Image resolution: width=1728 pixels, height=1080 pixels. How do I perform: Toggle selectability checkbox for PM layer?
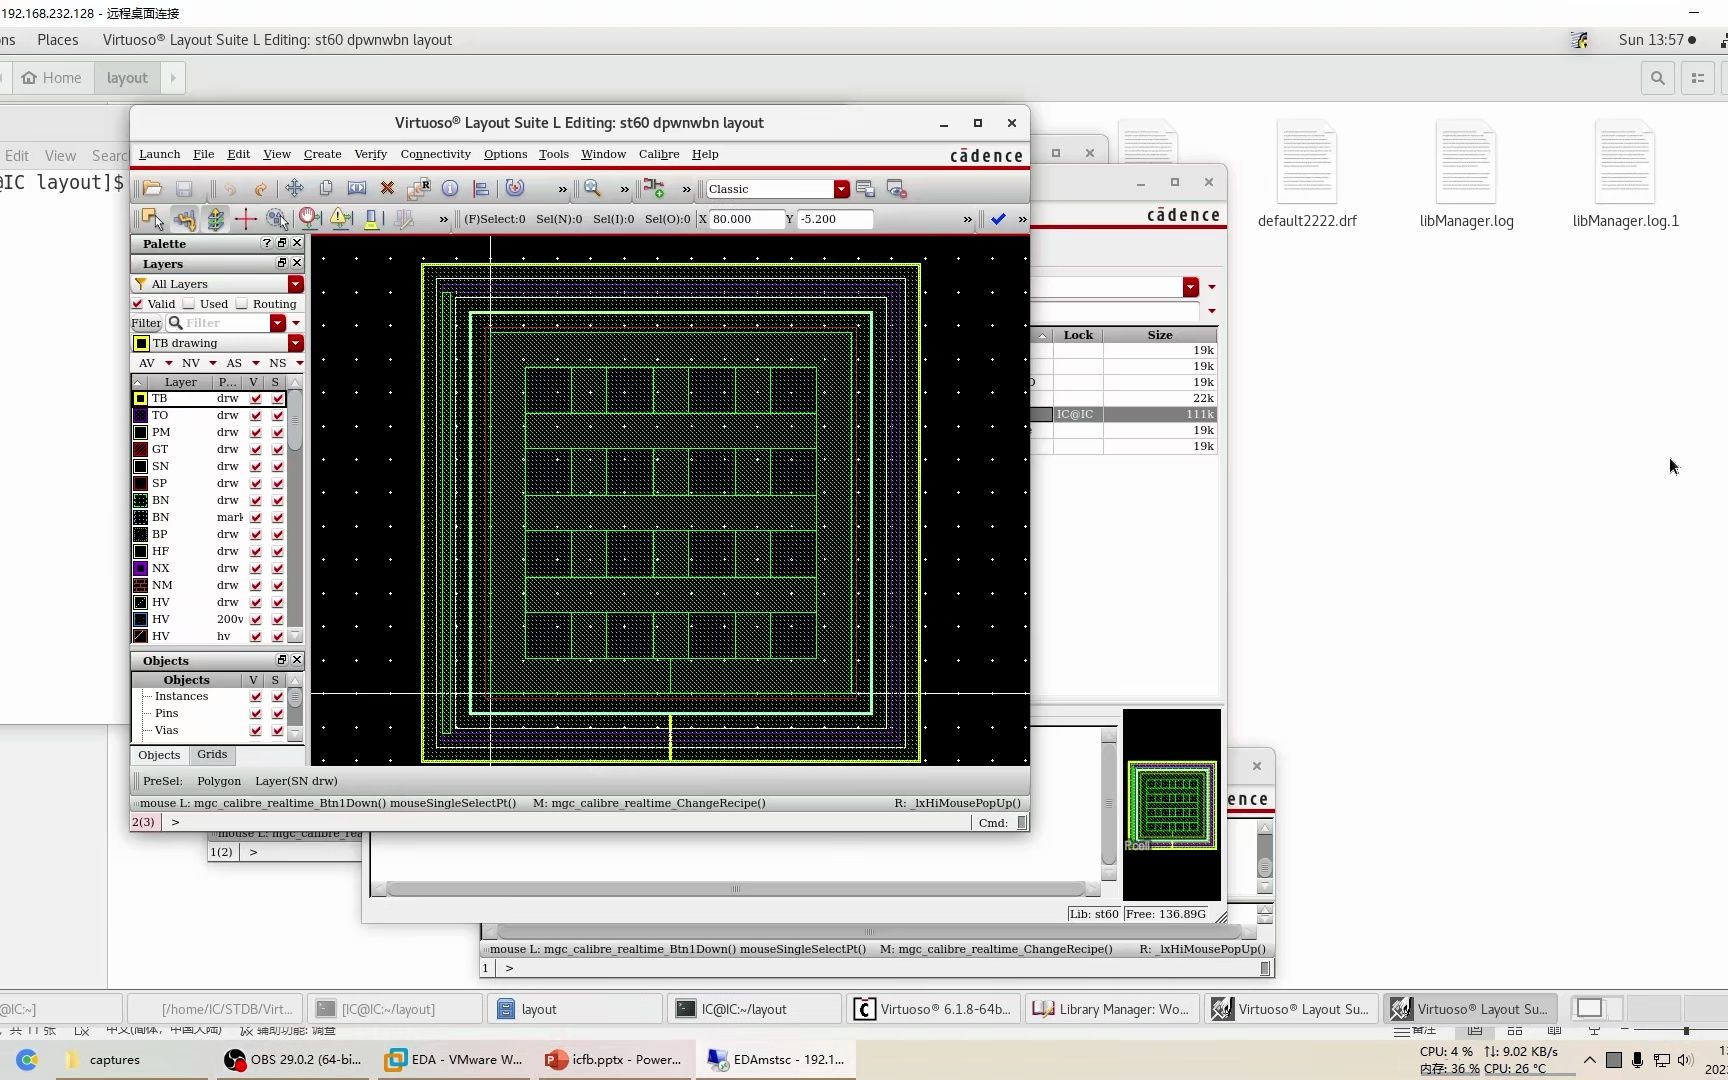coord(278,432)
